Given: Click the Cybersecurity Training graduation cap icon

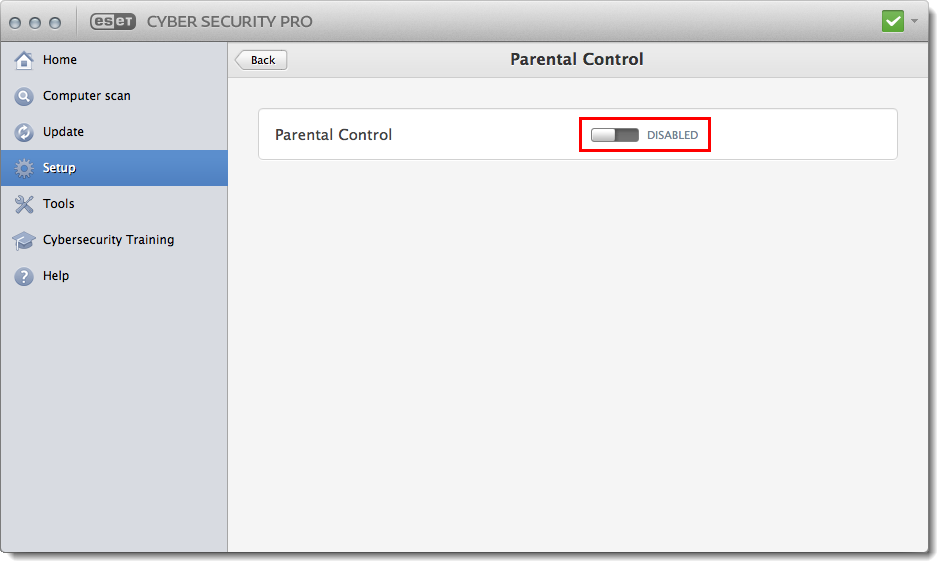Looking at the screenshot, I should (24, 240).
